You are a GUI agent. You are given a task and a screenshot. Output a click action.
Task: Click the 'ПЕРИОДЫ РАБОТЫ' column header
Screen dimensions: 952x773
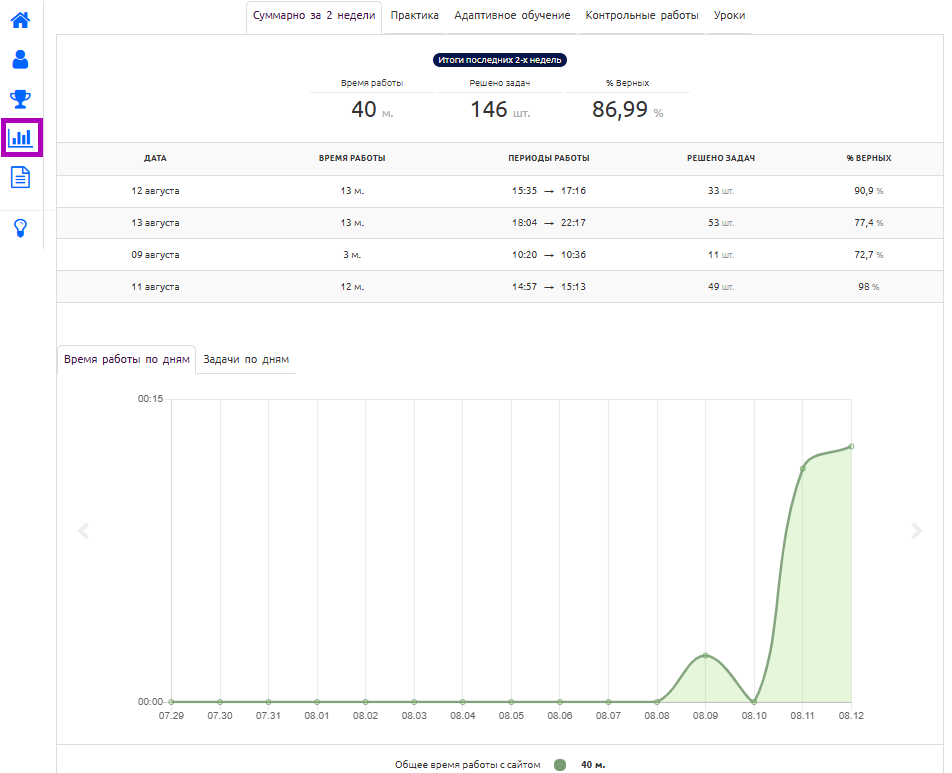[549, 158]
